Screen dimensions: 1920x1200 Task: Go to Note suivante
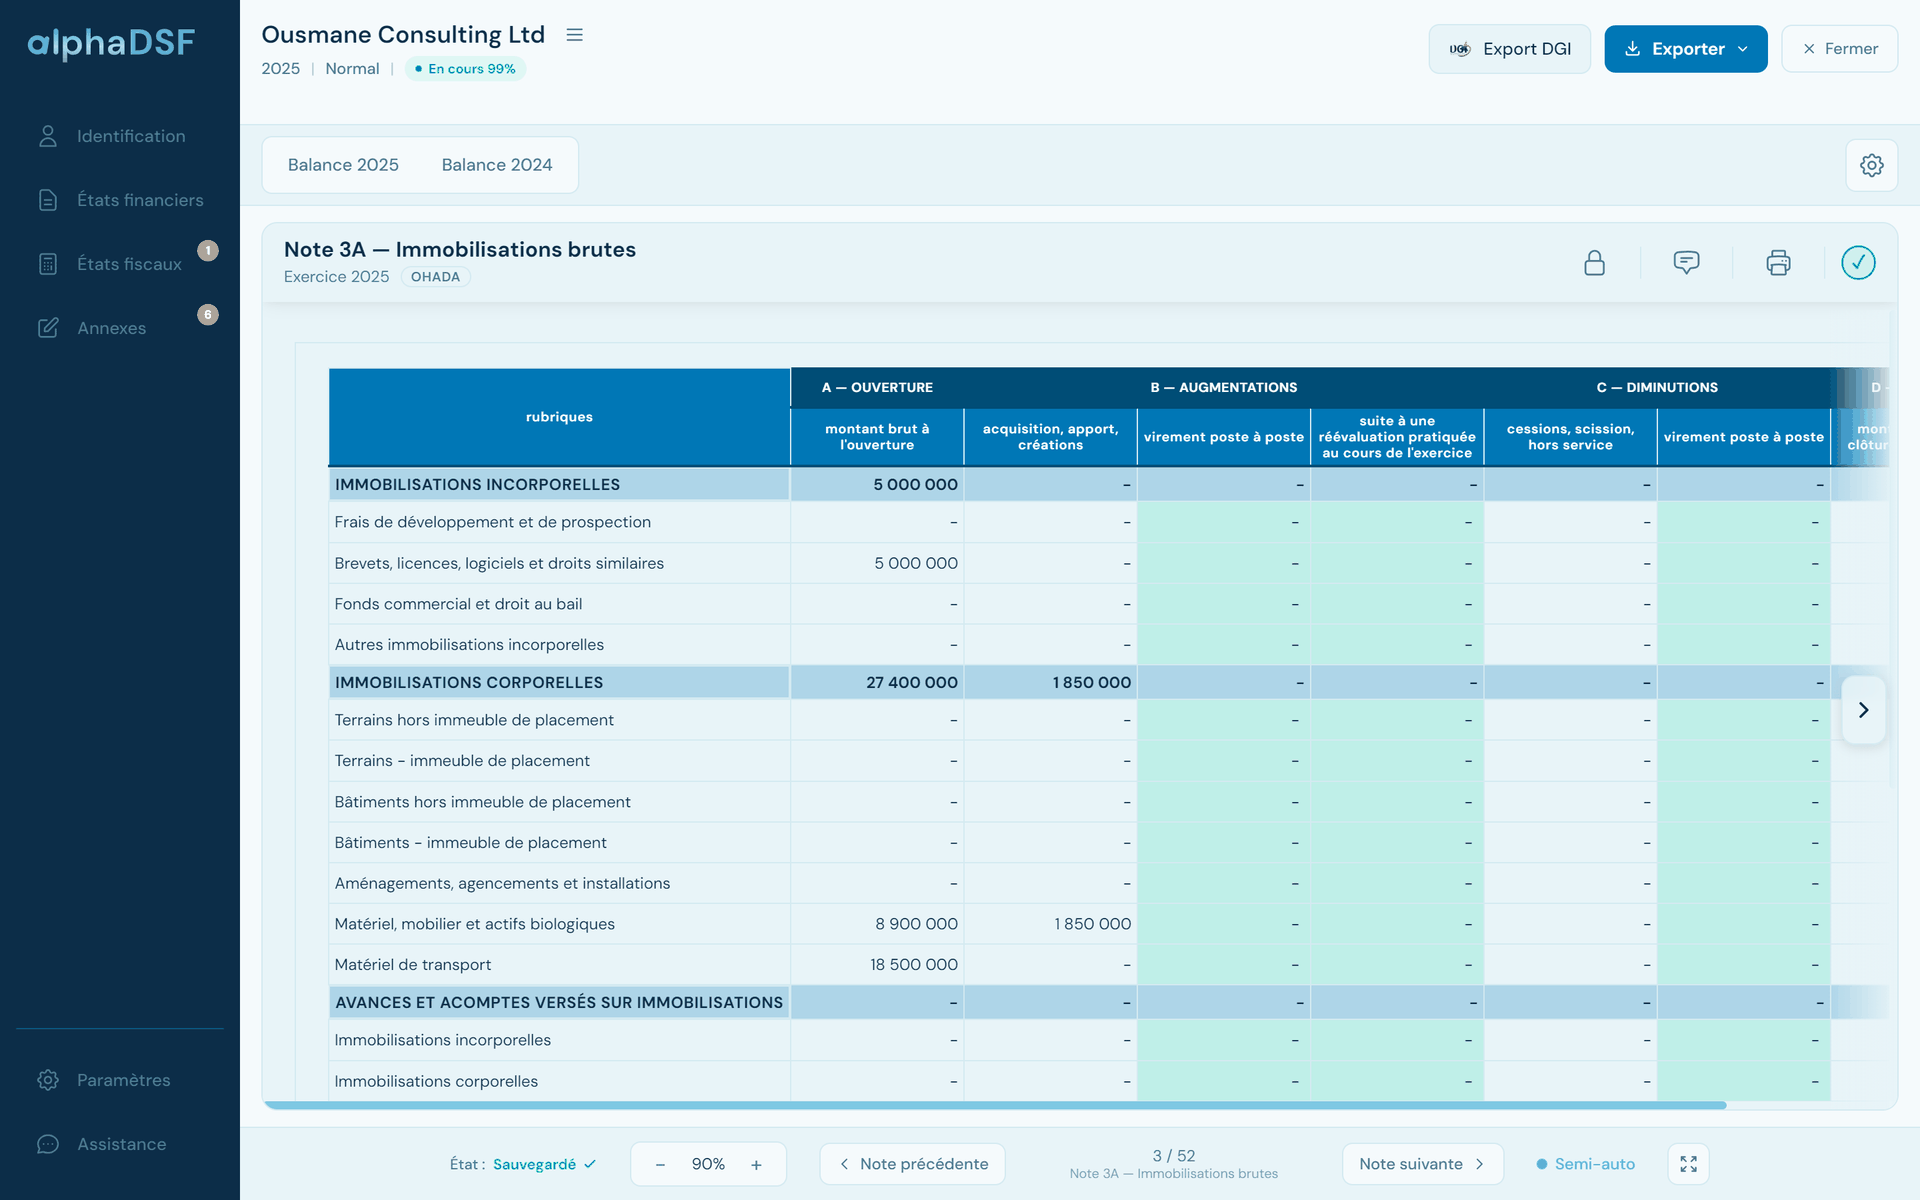1422,1164
